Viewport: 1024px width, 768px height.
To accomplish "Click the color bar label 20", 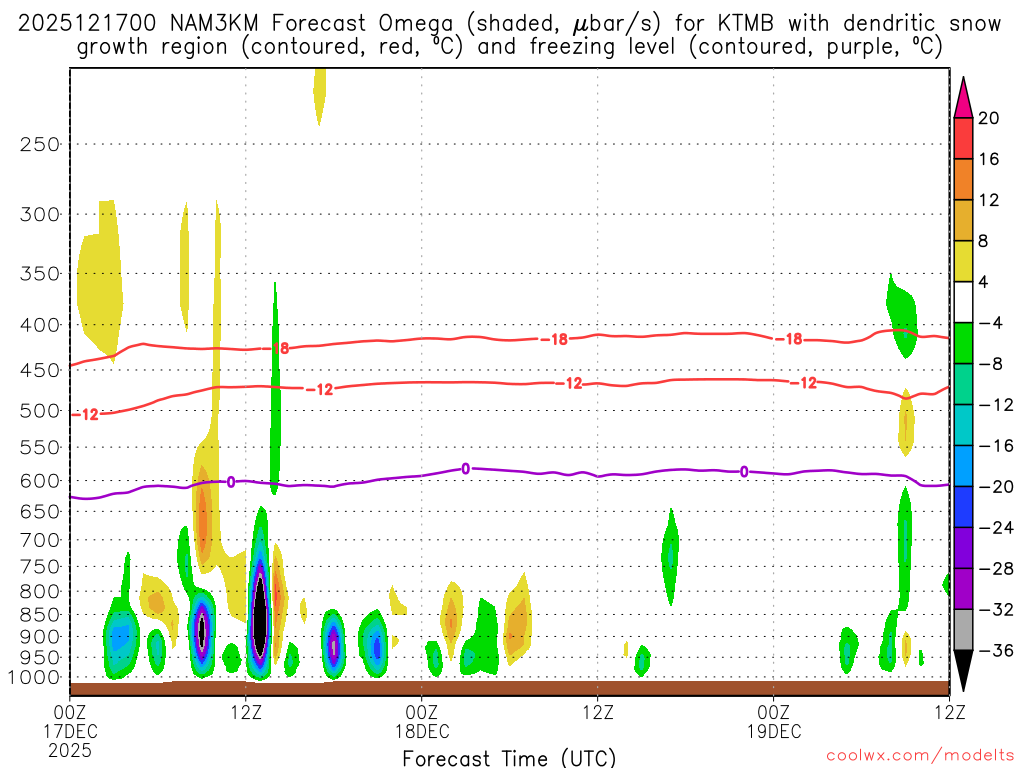I will tap(989, 118).
